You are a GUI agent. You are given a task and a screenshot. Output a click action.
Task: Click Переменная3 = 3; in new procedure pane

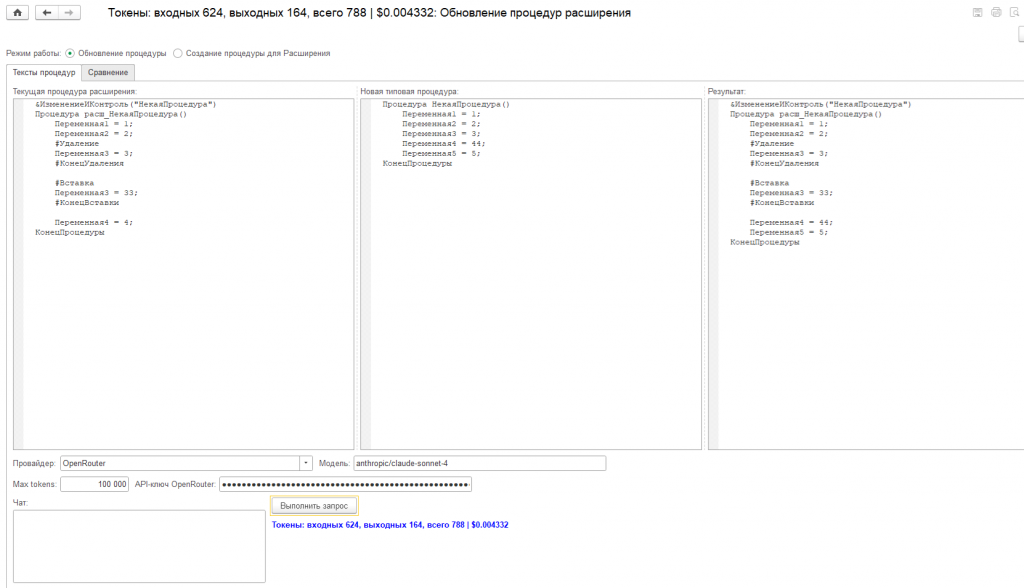tap(441, 134)
